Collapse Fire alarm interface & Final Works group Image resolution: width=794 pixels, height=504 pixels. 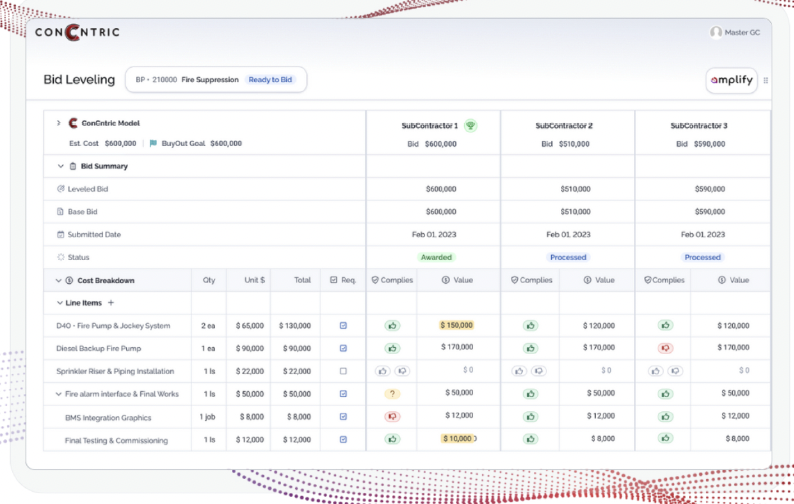click(x=58, y=394)
